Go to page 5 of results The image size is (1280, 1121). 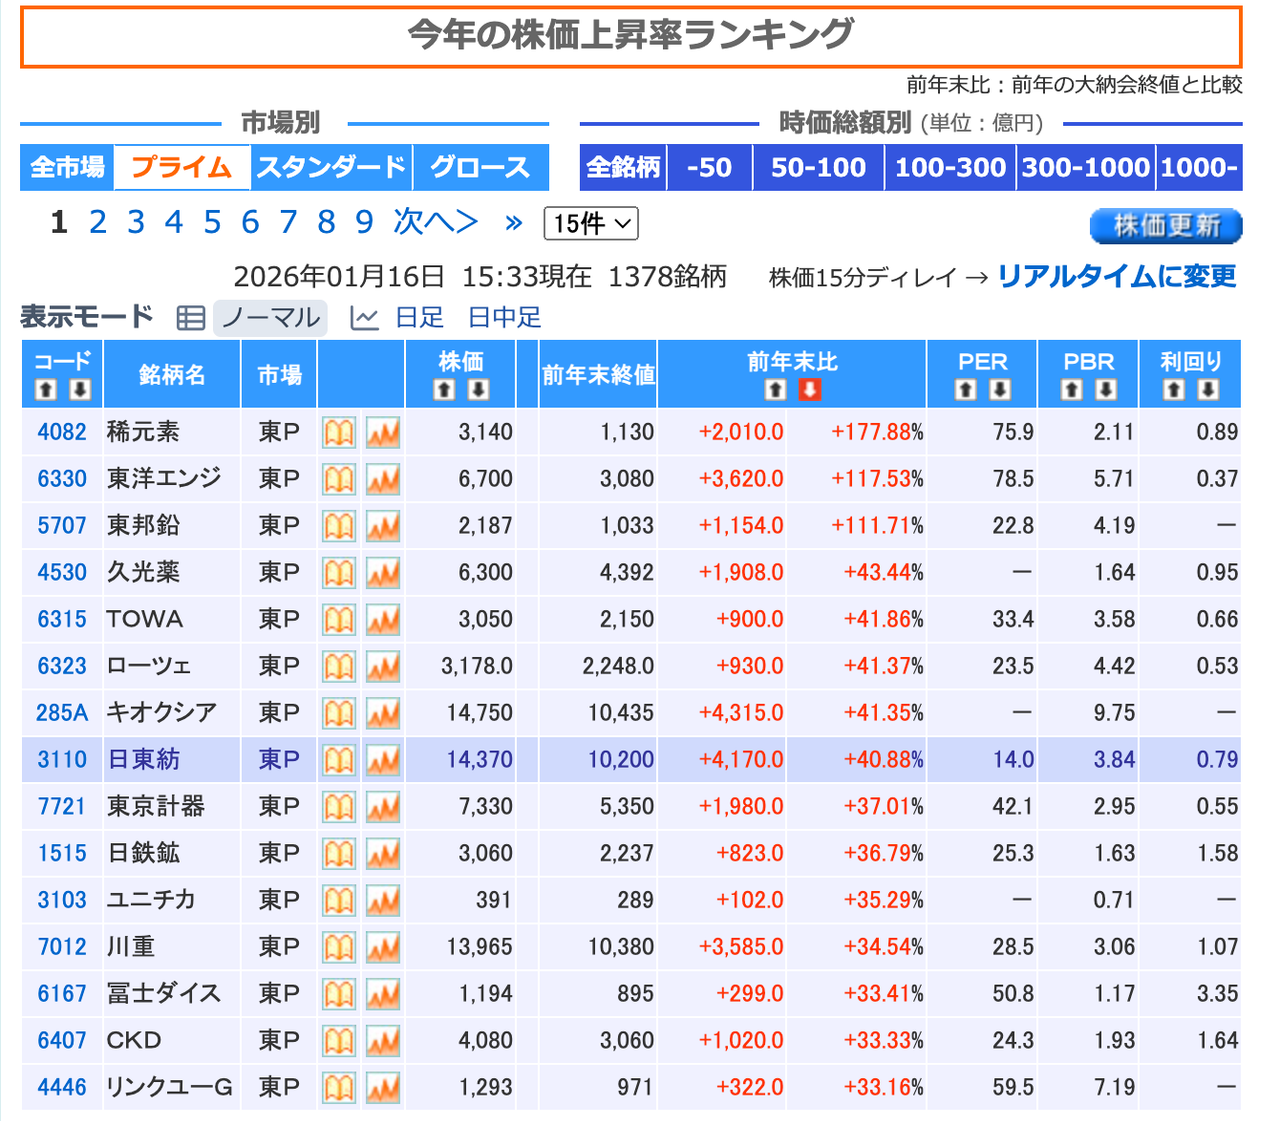point(212,222)
